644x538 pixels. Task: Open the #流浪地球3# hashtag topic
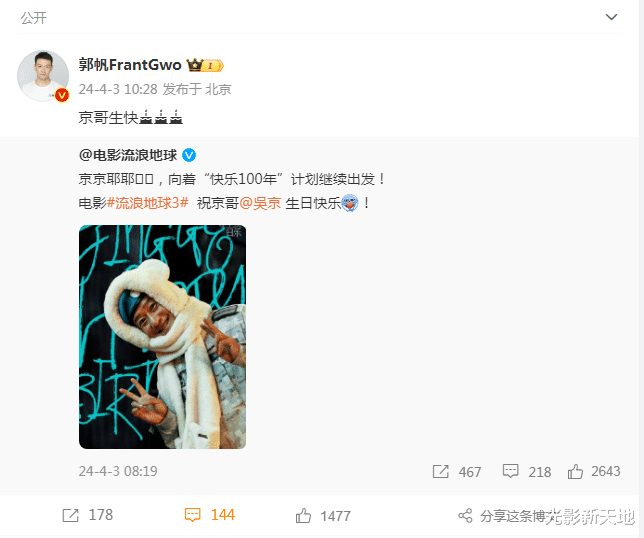[147, 203]
